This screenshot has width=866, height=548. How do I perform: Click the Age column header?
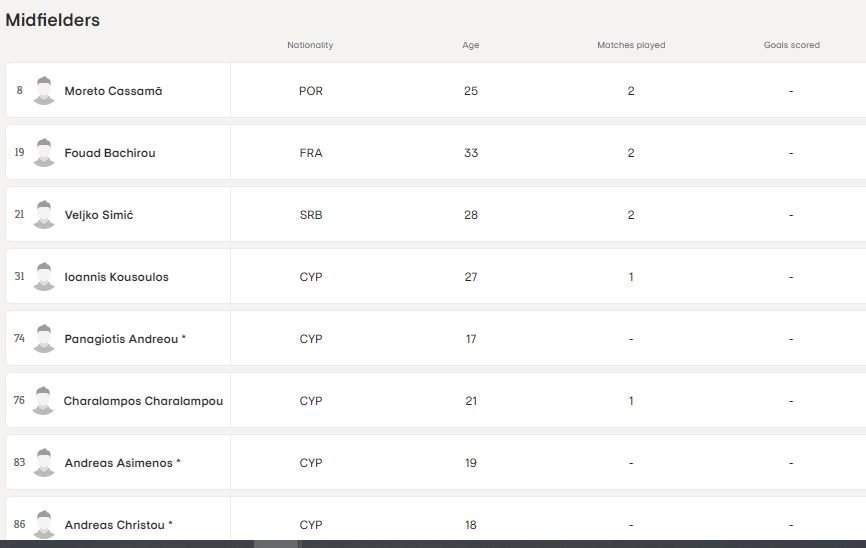(471, 45)
